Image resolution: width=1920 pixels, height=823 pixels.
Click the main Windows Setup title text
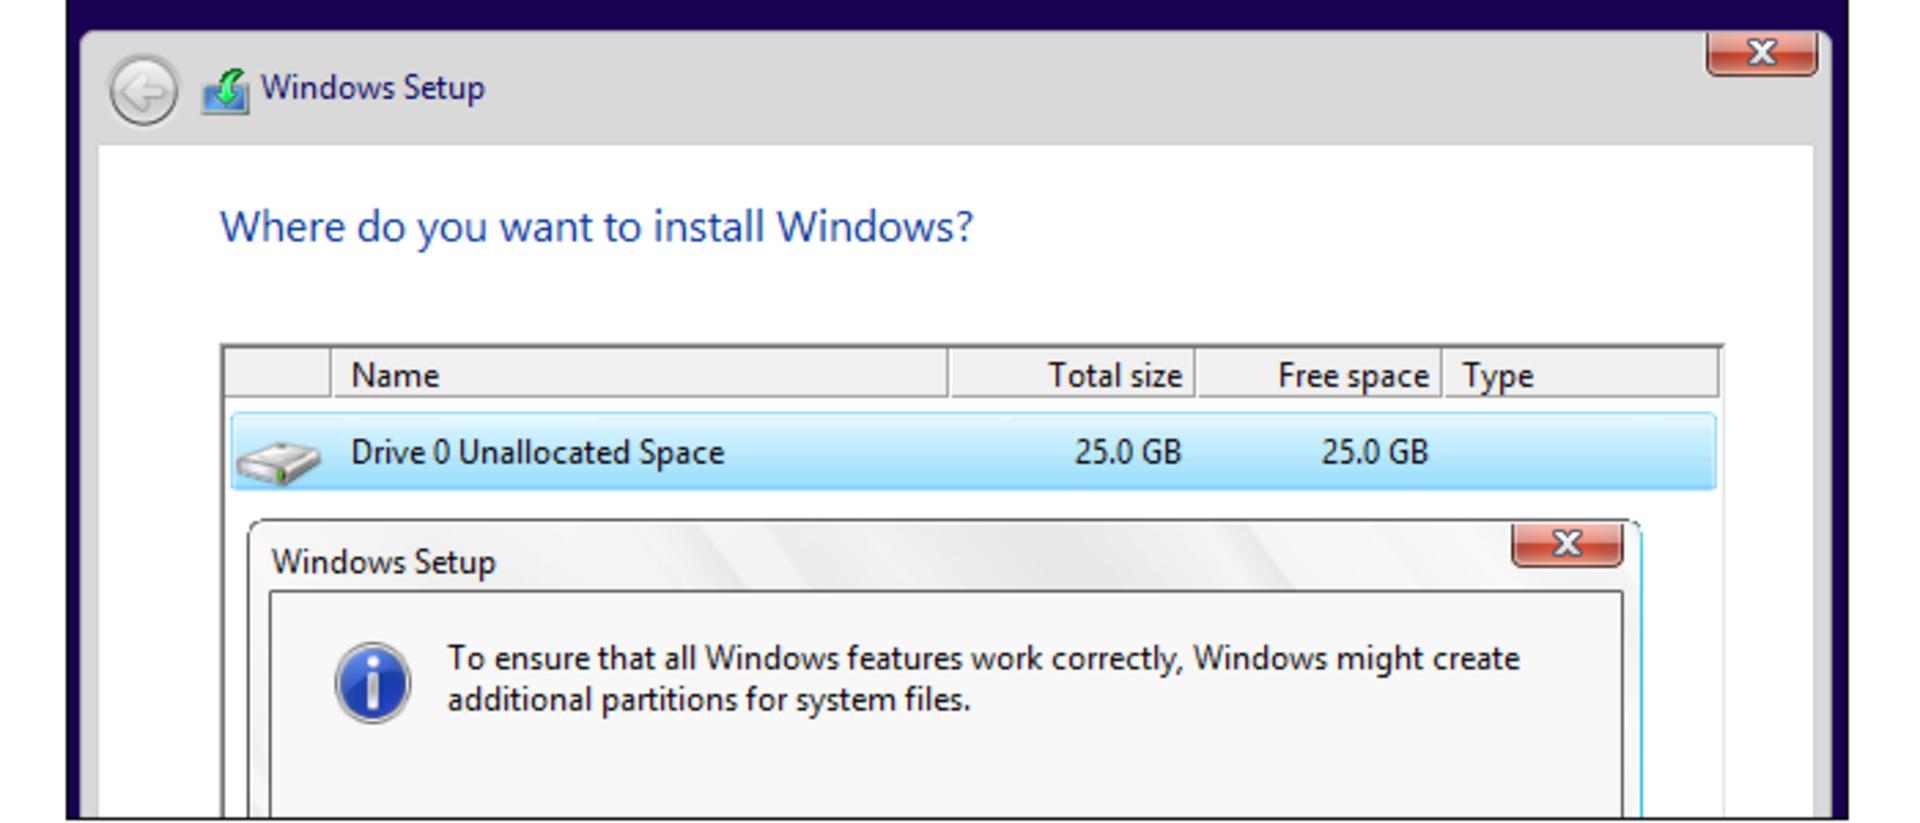click(373, 87)
